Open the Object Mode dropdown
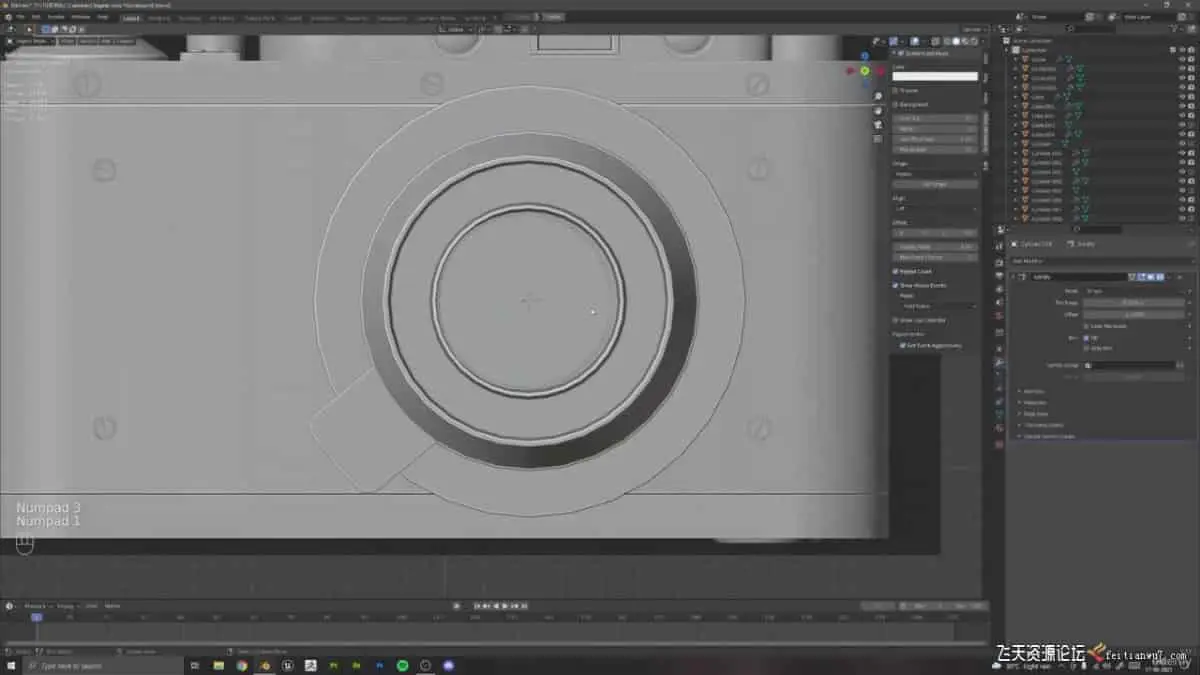This screenshot has height=675, width=1200. [30, 41]
